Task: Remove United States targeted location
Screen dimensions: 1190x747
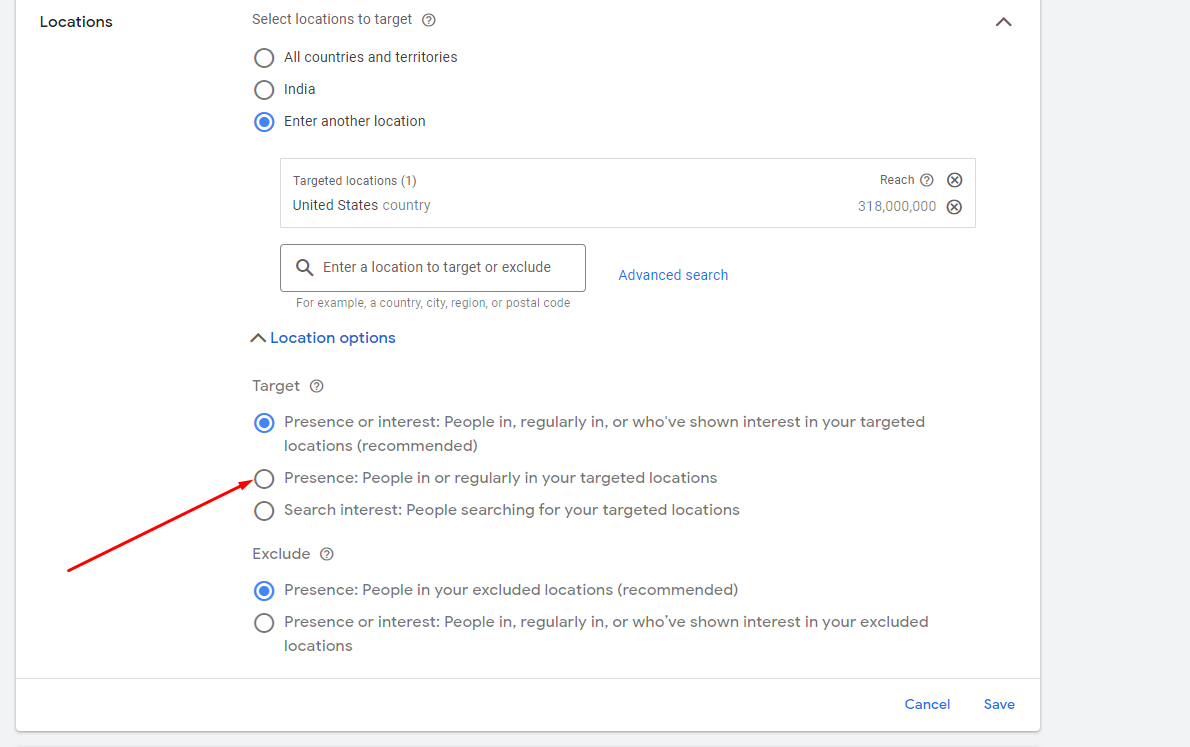Action: [955, 206]
